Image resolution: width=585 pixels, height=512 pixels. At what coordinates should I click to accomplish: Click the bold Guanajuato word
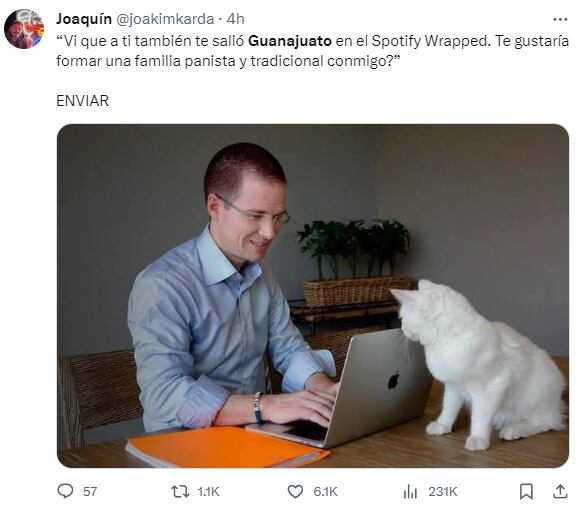pos(290,41)
